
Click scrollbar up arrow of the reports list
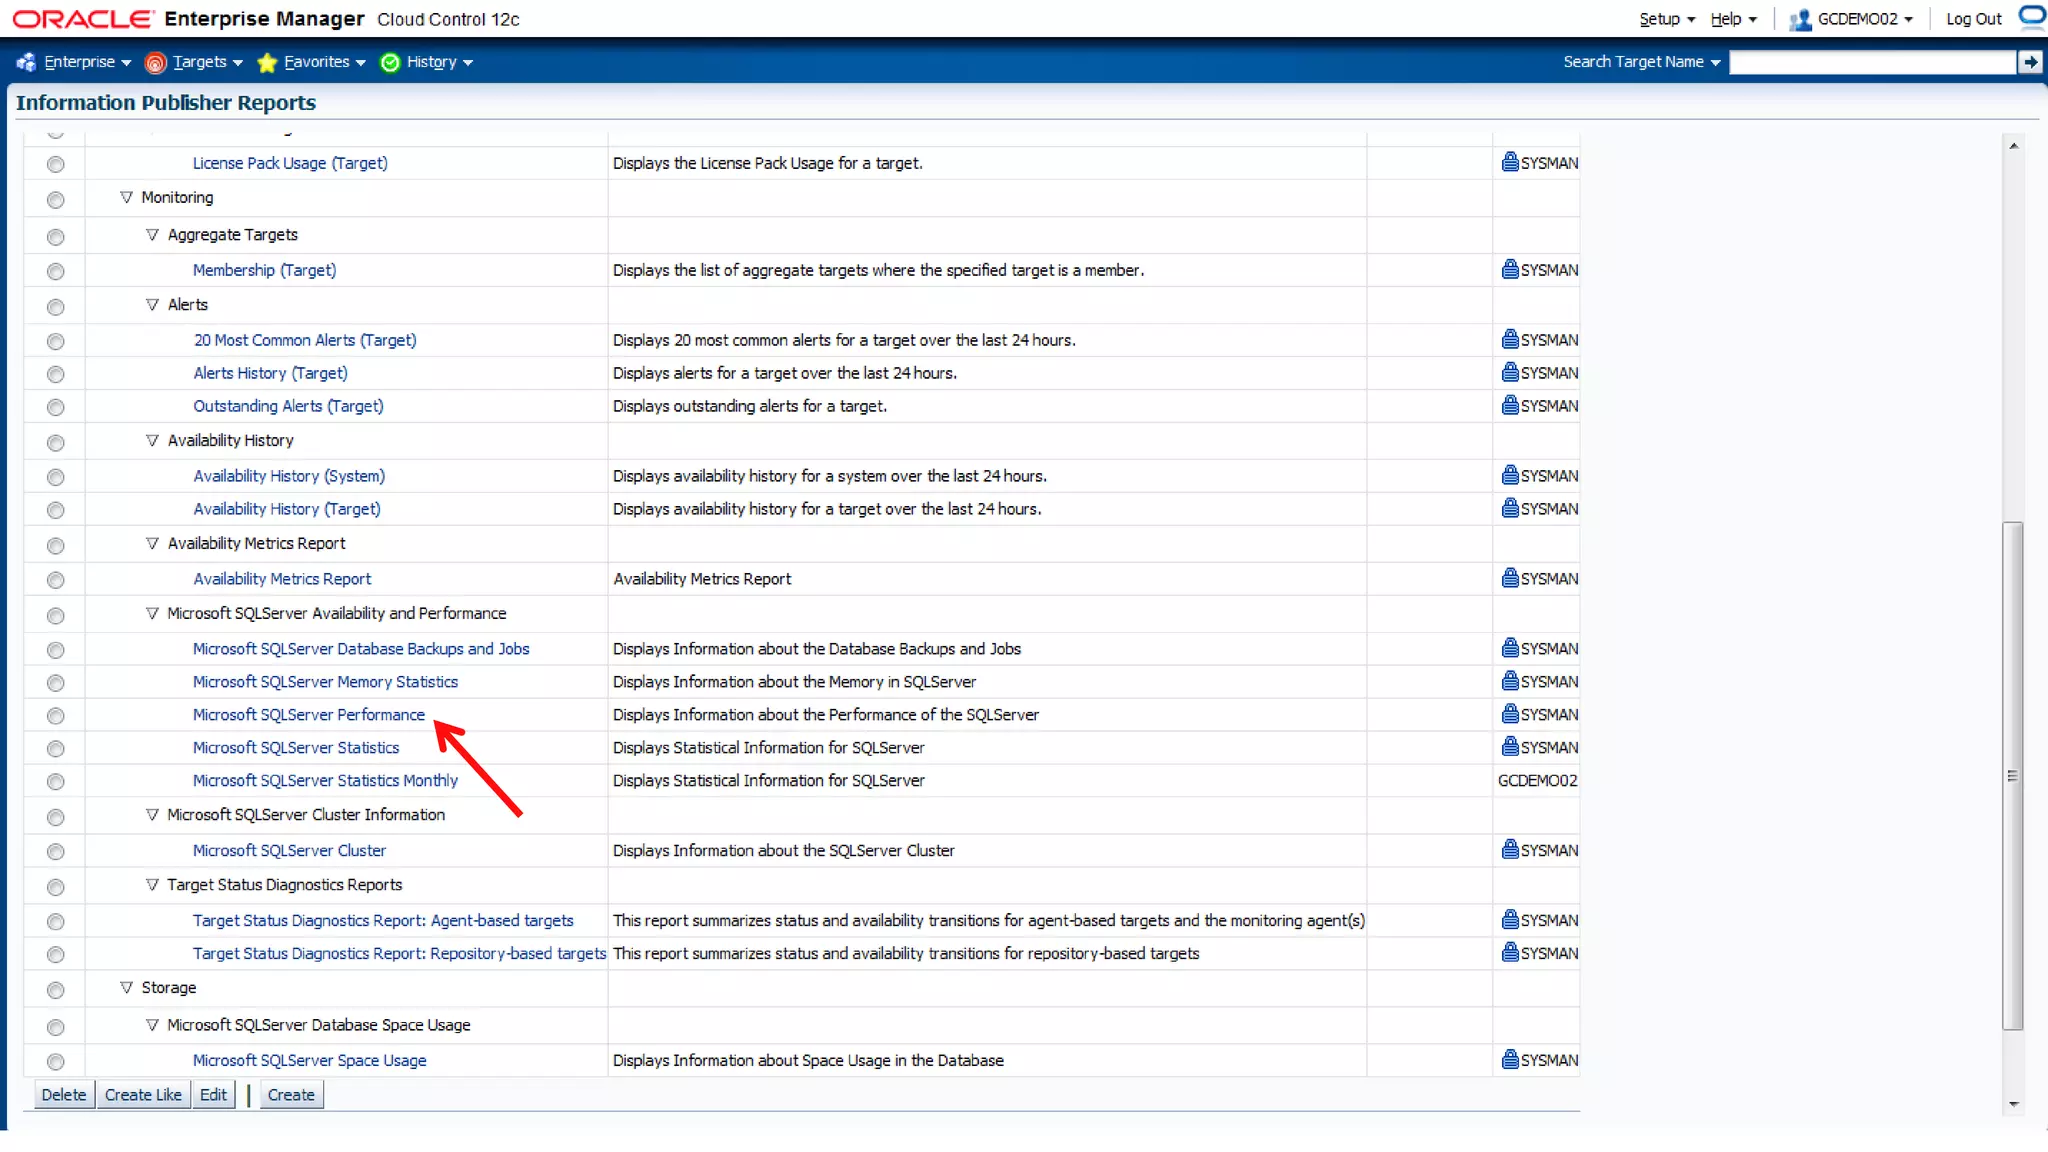click(2013, 146)
